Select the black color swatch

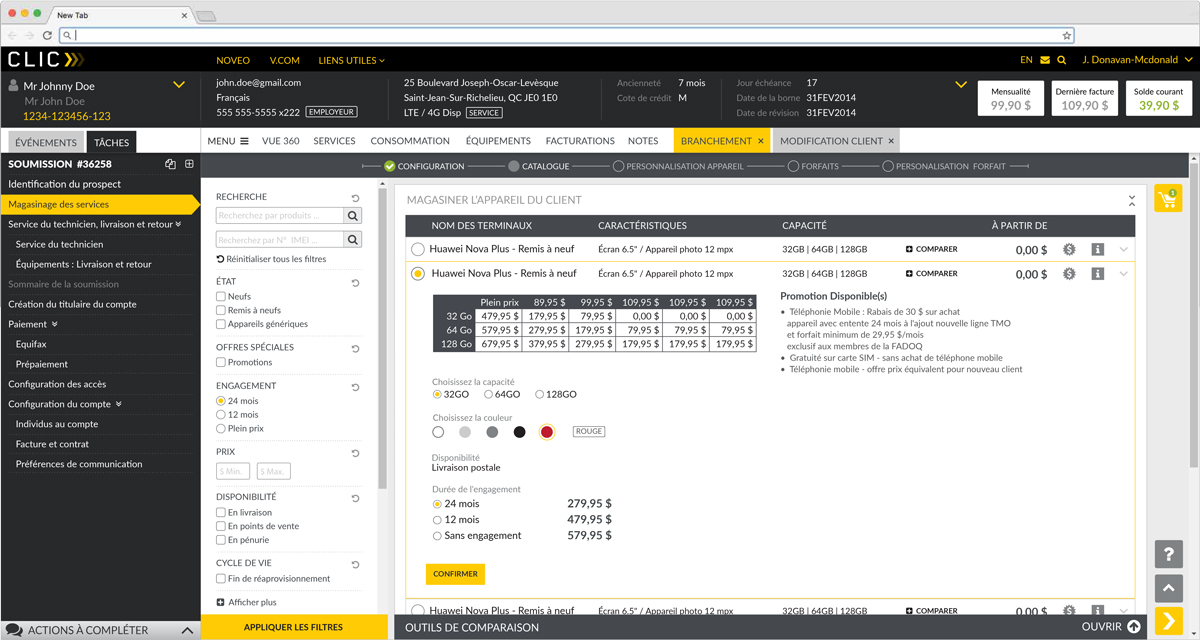(519, 432)
